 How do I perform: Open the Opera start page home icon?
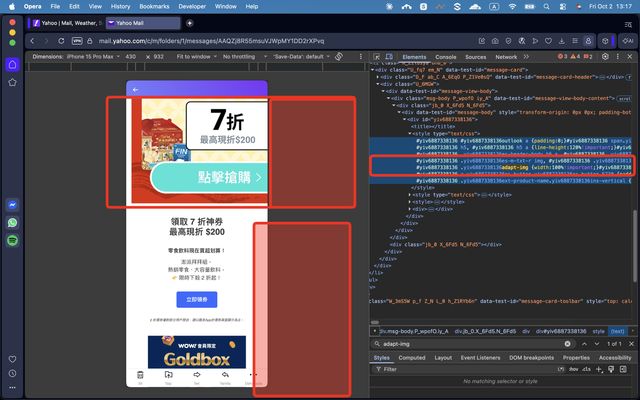(12, 64)
